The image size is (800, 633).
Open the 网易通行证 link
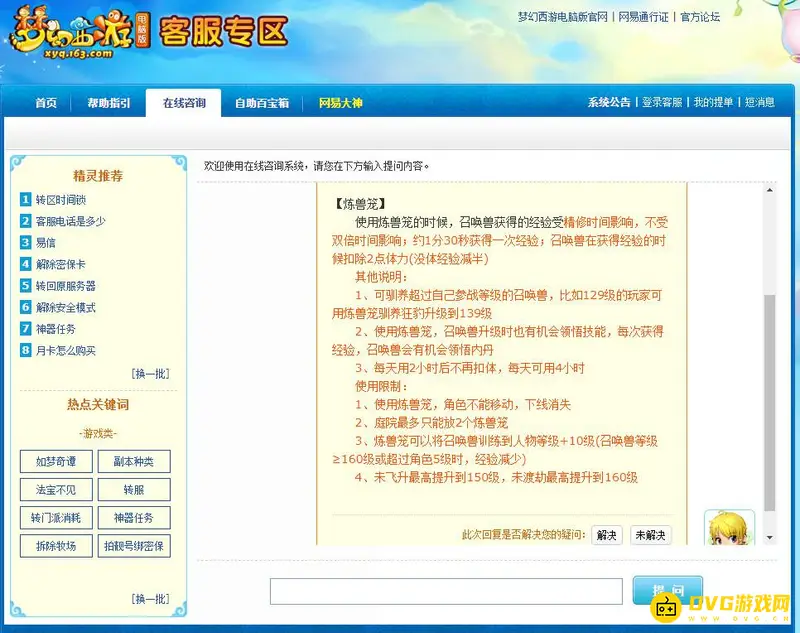coord(643,17)
